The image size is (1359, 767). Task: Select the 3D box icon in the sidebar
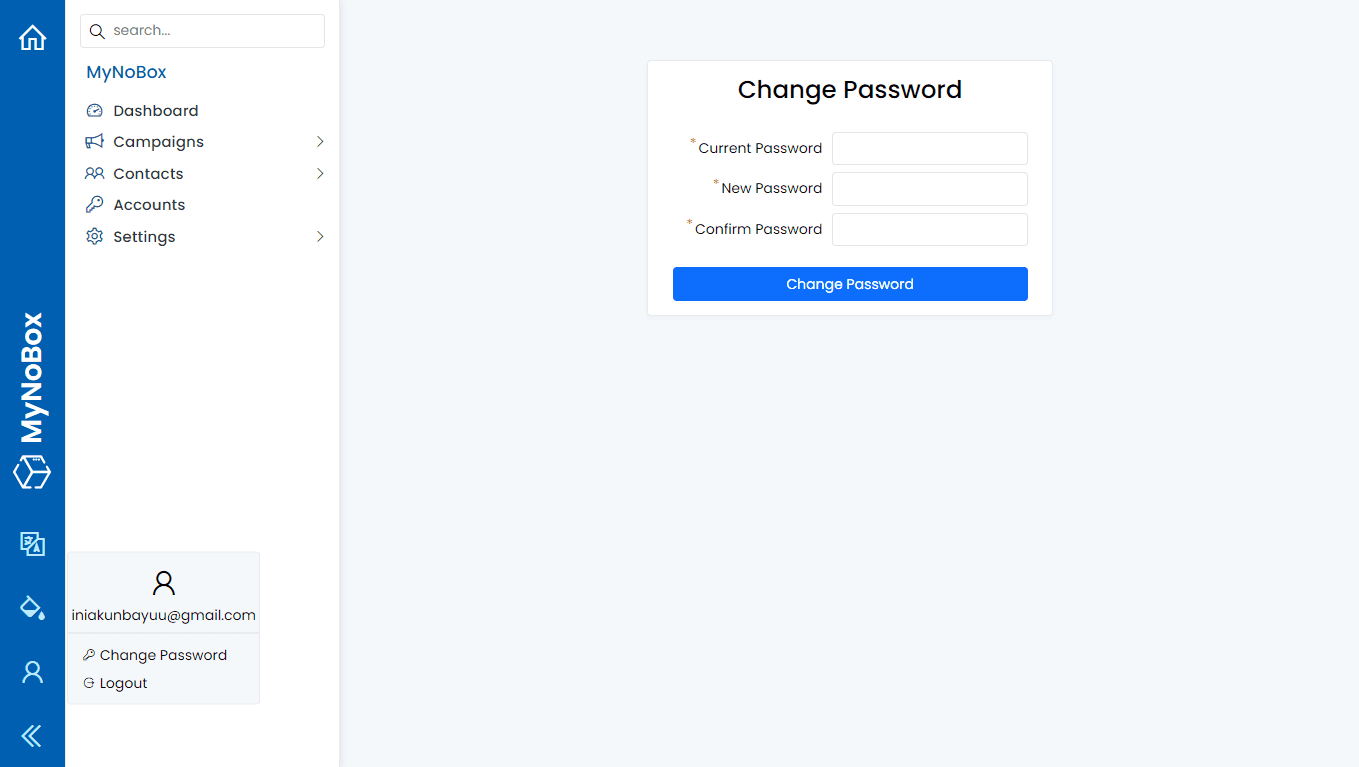tap(32, 472)
